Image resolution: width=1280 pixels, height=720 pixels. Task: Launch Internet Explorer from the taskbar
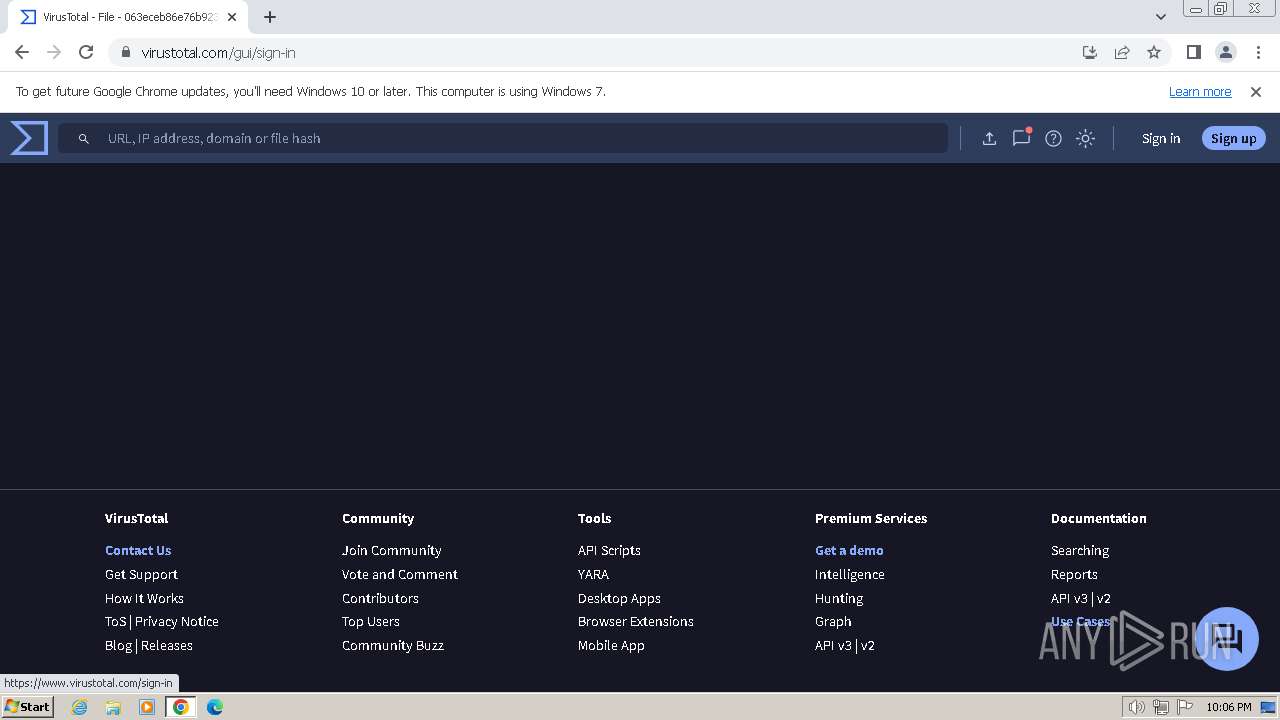[x=79, y=707]
